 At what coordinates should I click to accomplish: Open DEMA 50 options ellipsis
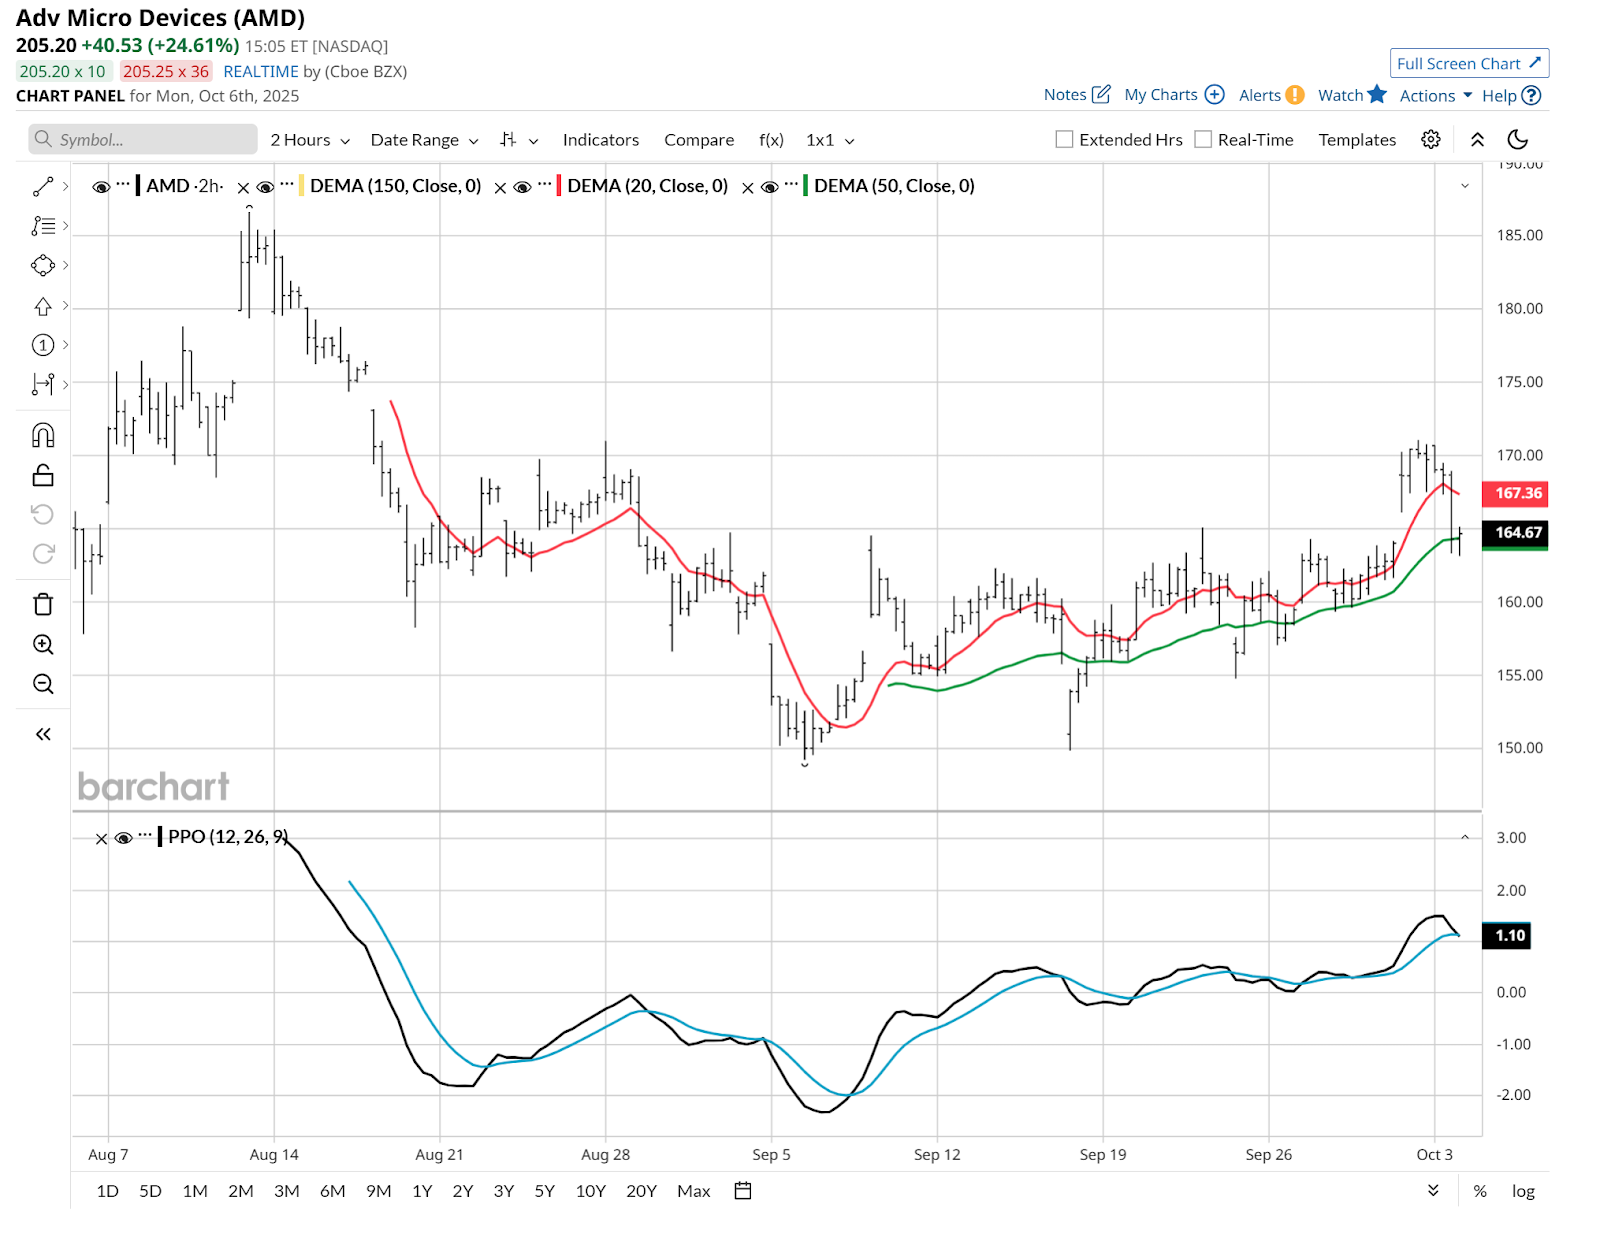click(791, 184)
